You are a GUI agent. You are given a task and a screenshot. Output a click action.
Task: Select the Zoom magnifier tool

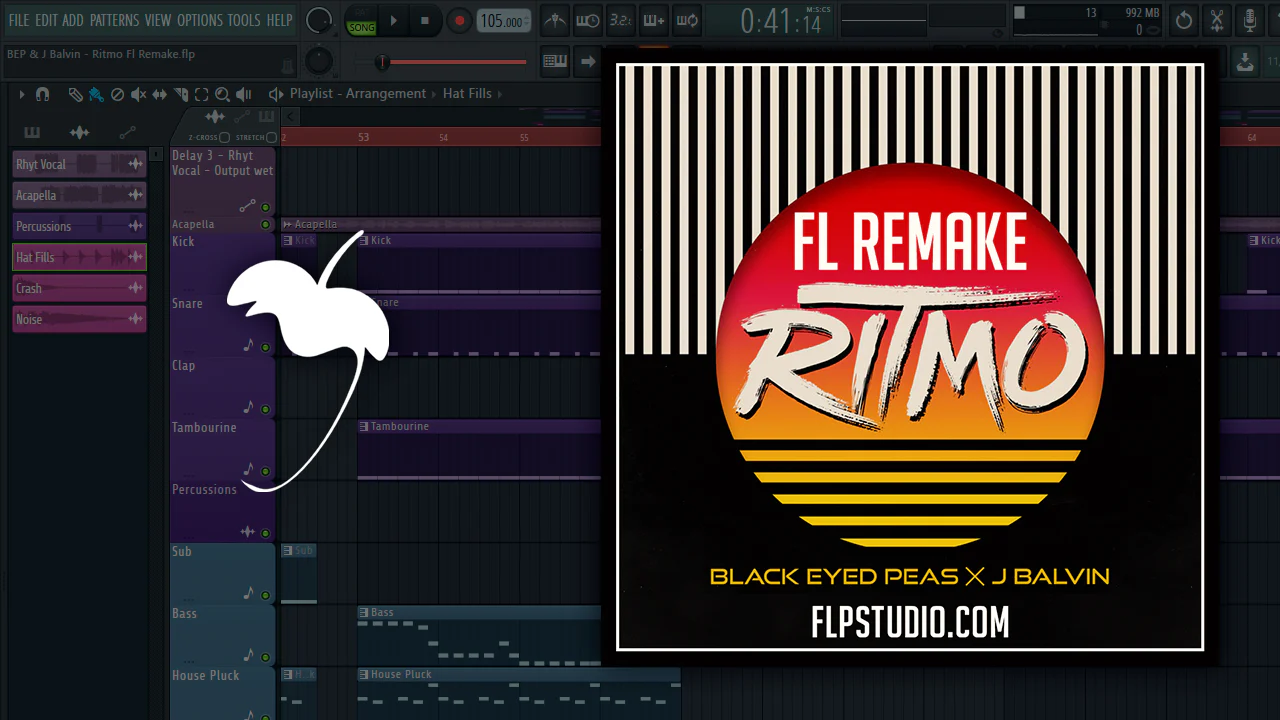tap(222, 94)
